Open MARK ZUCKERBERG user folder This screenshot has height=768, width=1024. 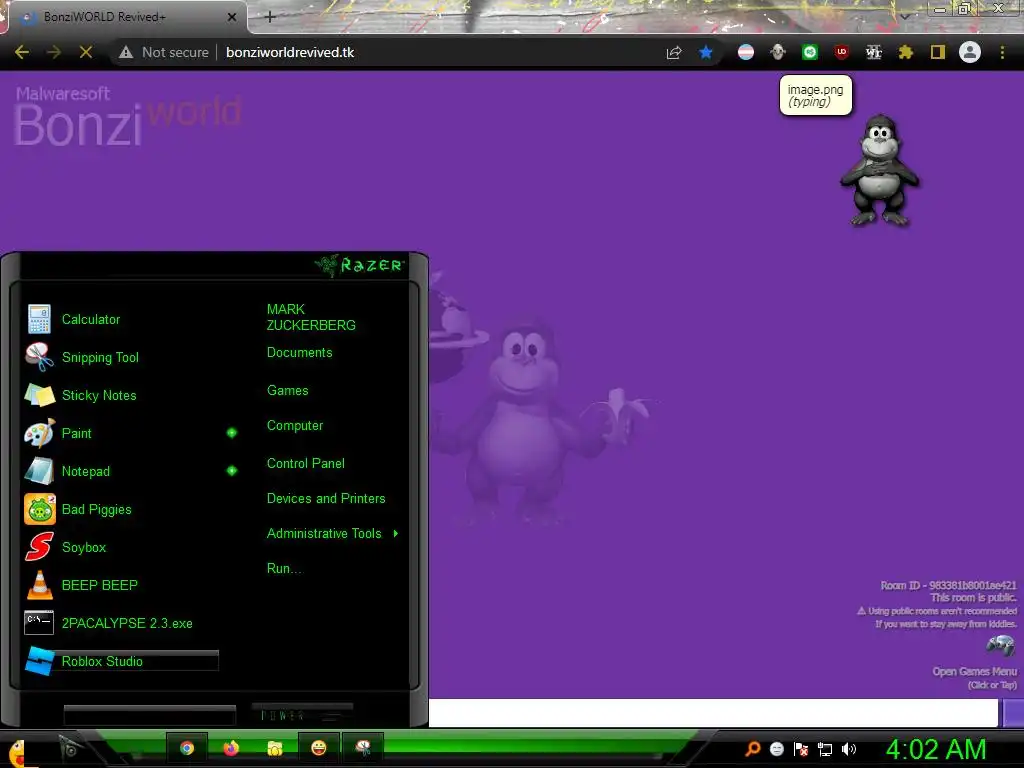click(x=311, y=317)
